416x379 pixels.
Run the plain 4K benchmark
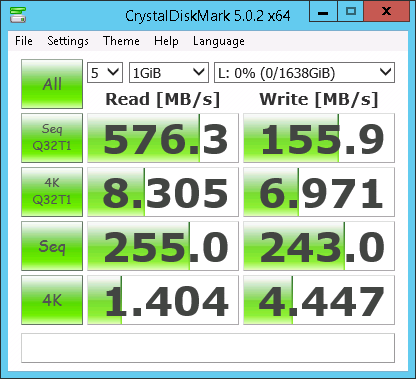(52, 300)
